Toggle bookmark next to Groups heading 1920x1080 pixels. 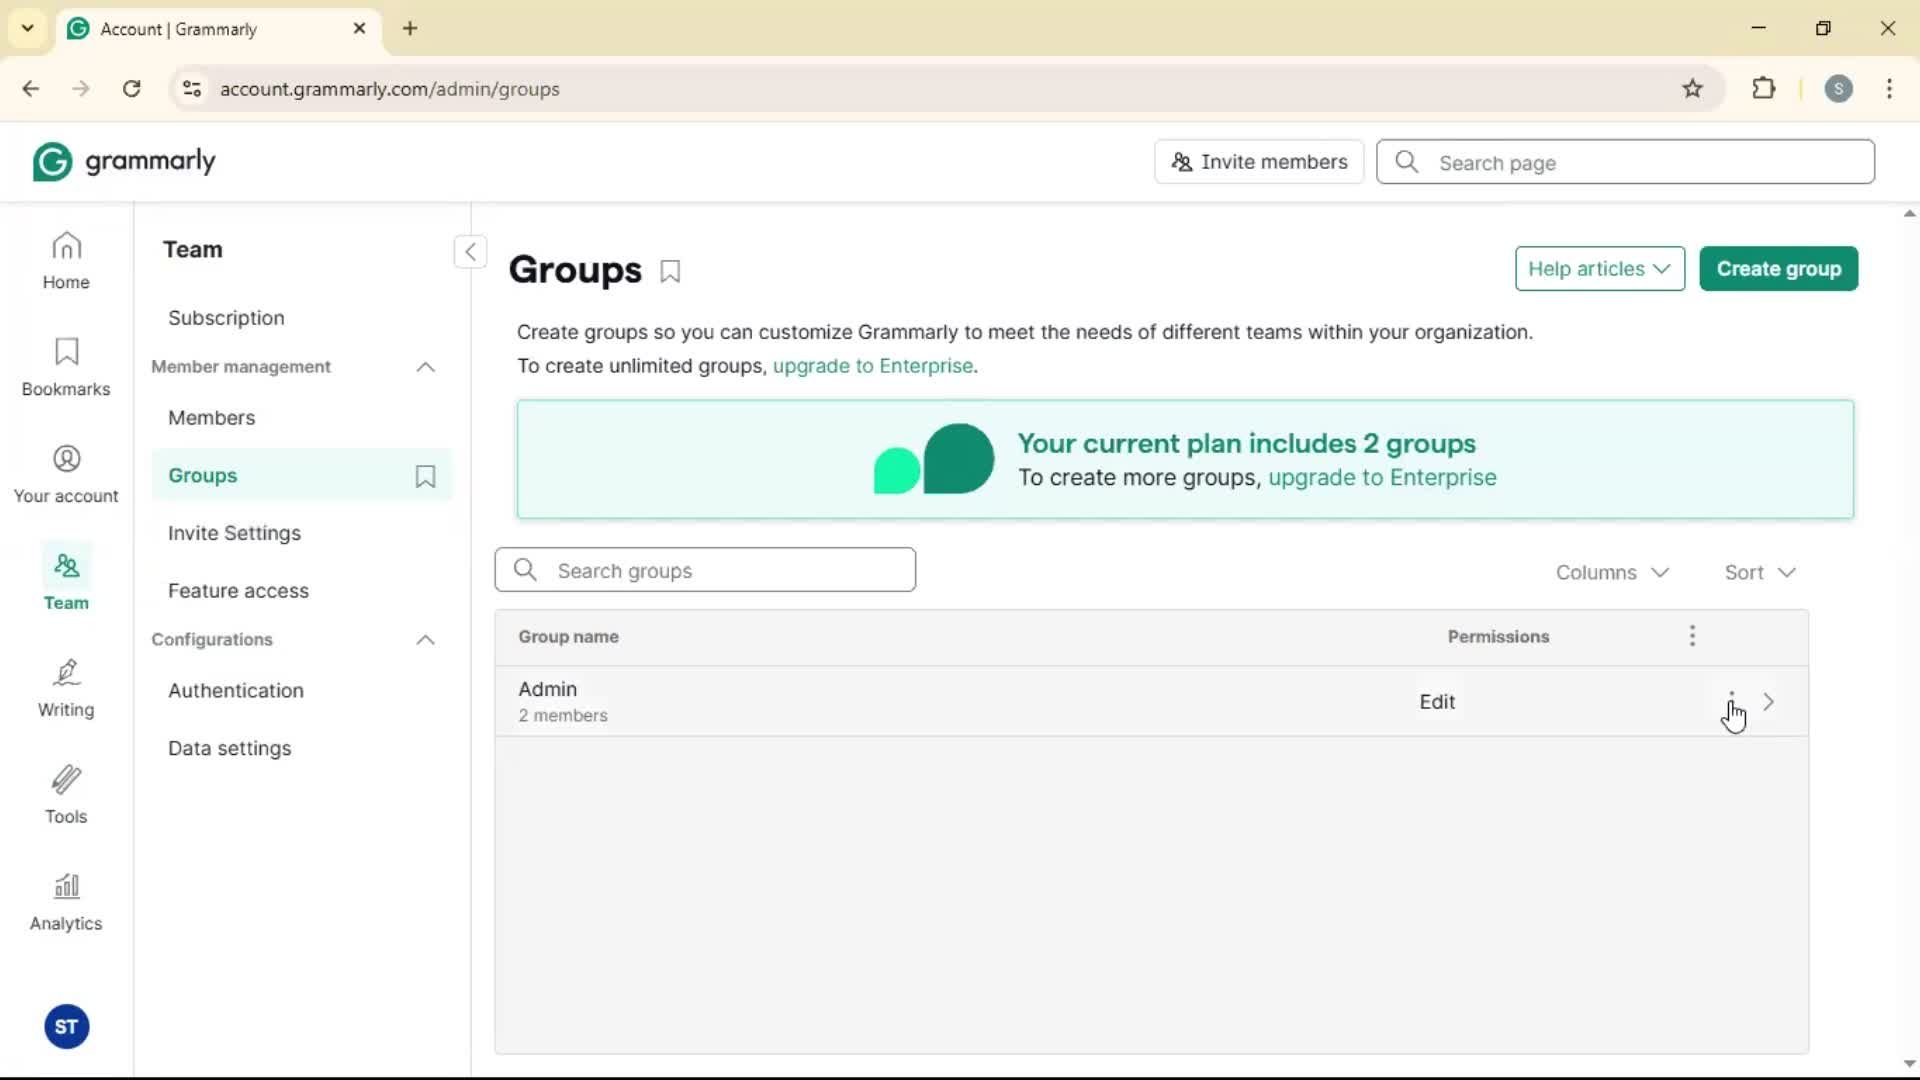coord(670,271)
